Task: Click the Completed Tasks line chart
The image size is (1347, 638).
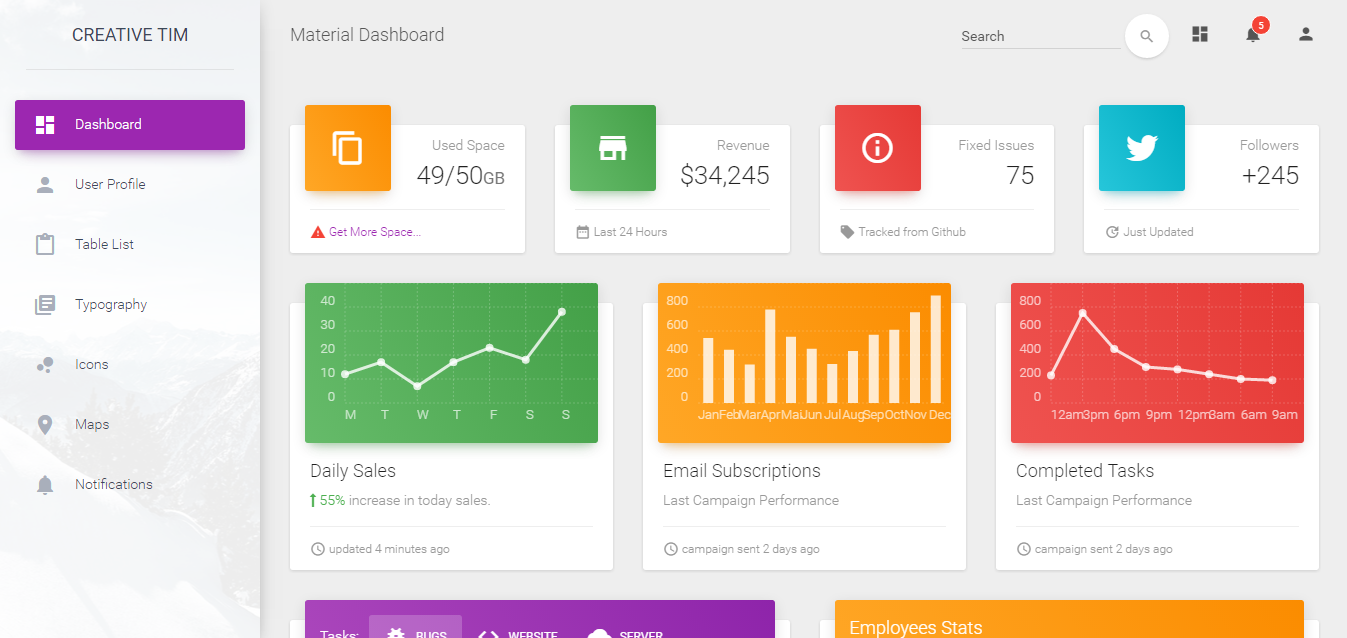Action: click(x=1157, y=363)
